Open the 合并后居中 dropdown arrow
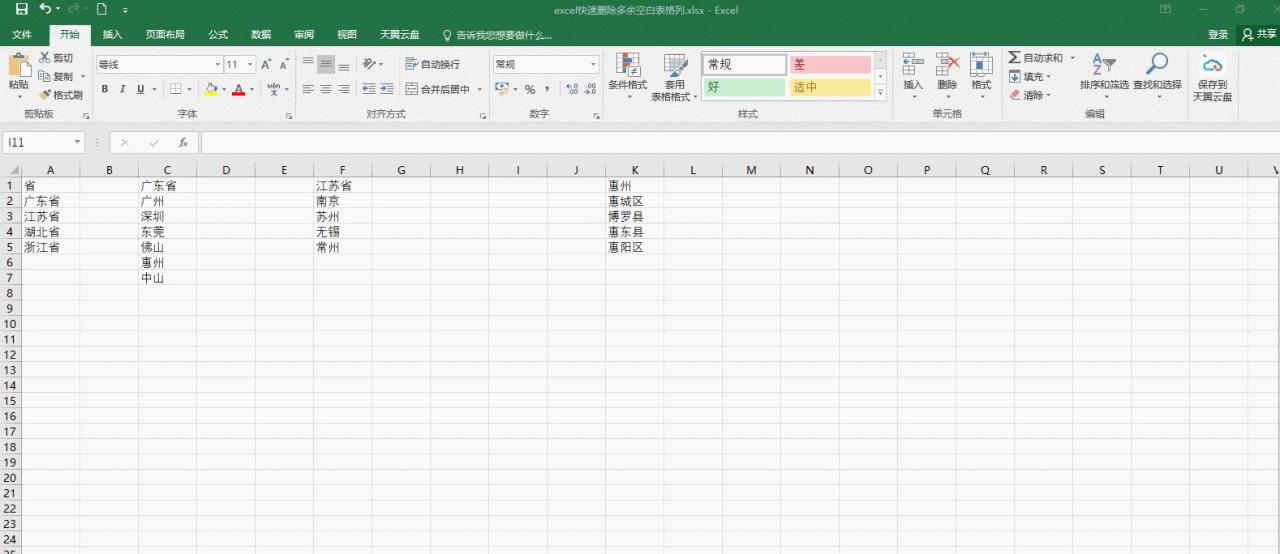This screenshot has width=1280, height=554. coord(480,89)
